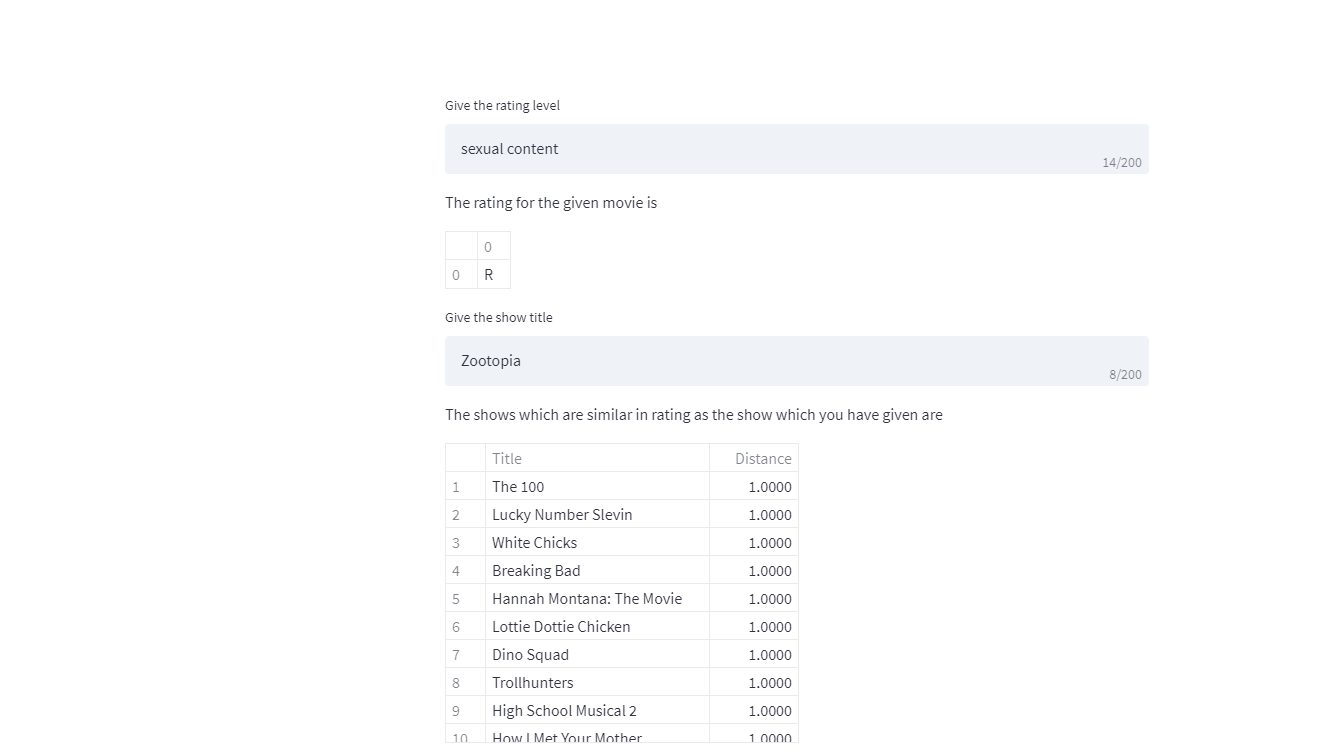Select the 'Trollhunters' cell
Screen dimensions: 1334x754
[533, 682]
